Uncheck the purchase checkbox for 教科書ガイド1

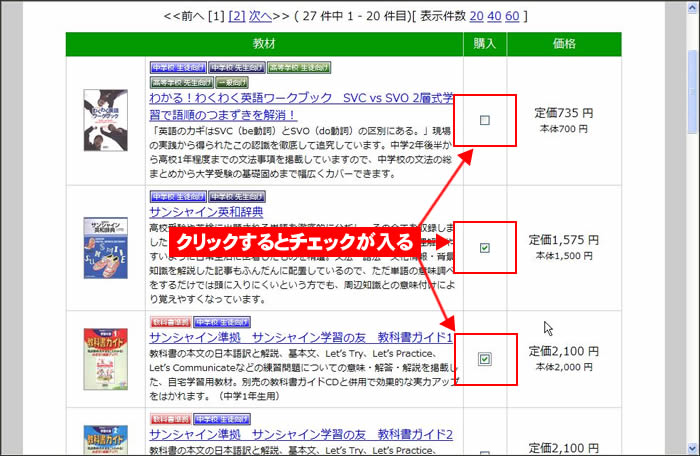[x=484, y=359]
